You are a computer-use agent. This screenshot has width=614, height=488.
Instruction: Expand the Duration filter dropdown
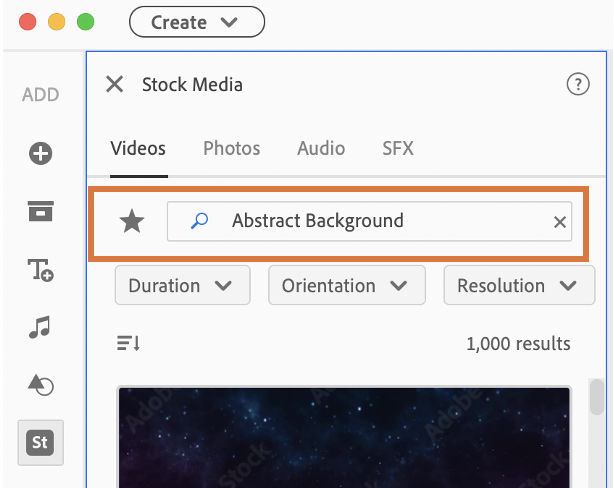[x=182, y=285]
